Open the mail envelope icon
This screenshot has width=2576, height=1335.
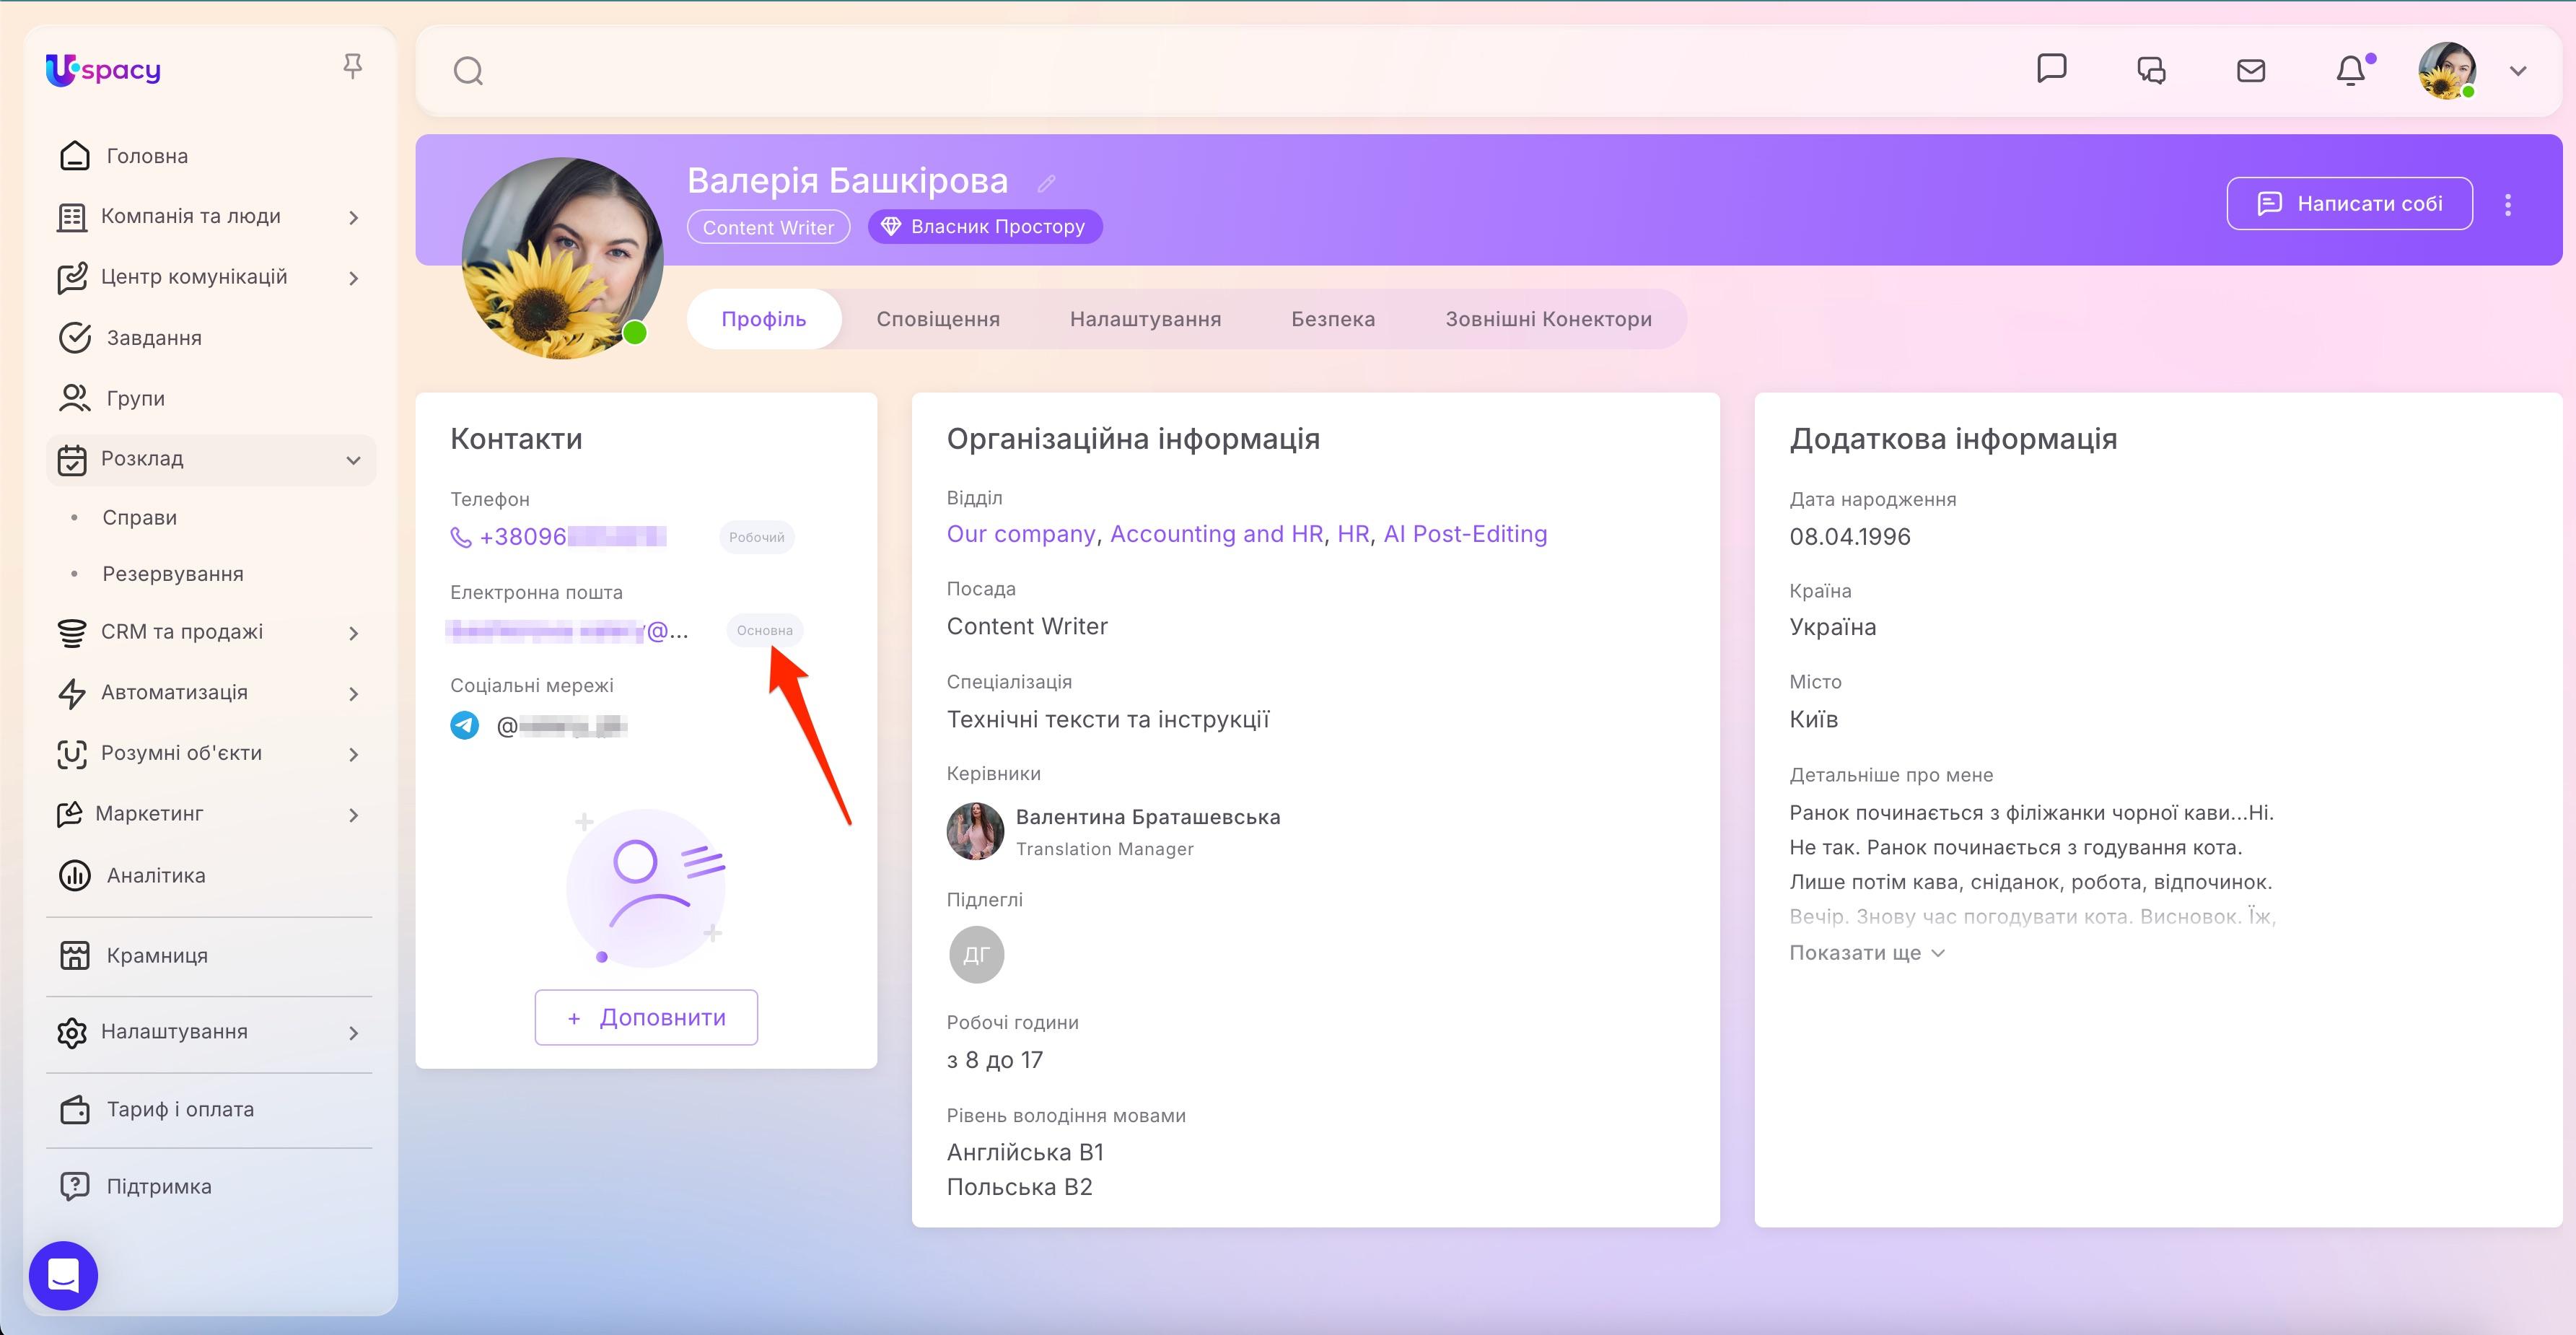pos(2251,70)
